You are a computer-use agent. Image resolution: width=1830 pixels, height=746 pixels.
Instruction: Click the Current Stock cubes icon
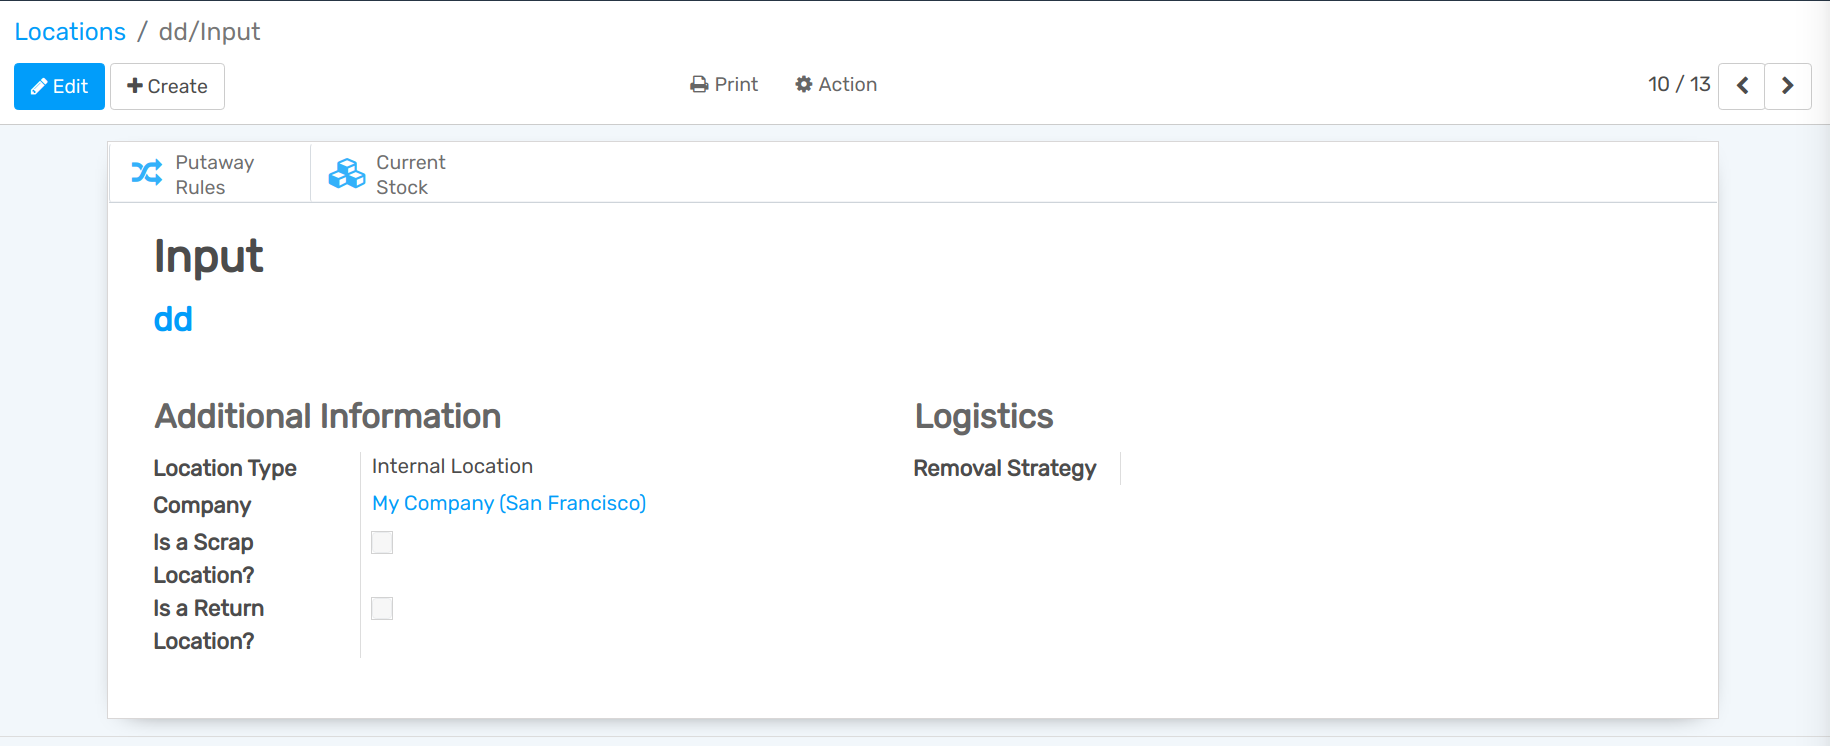[x=347, y=173]
